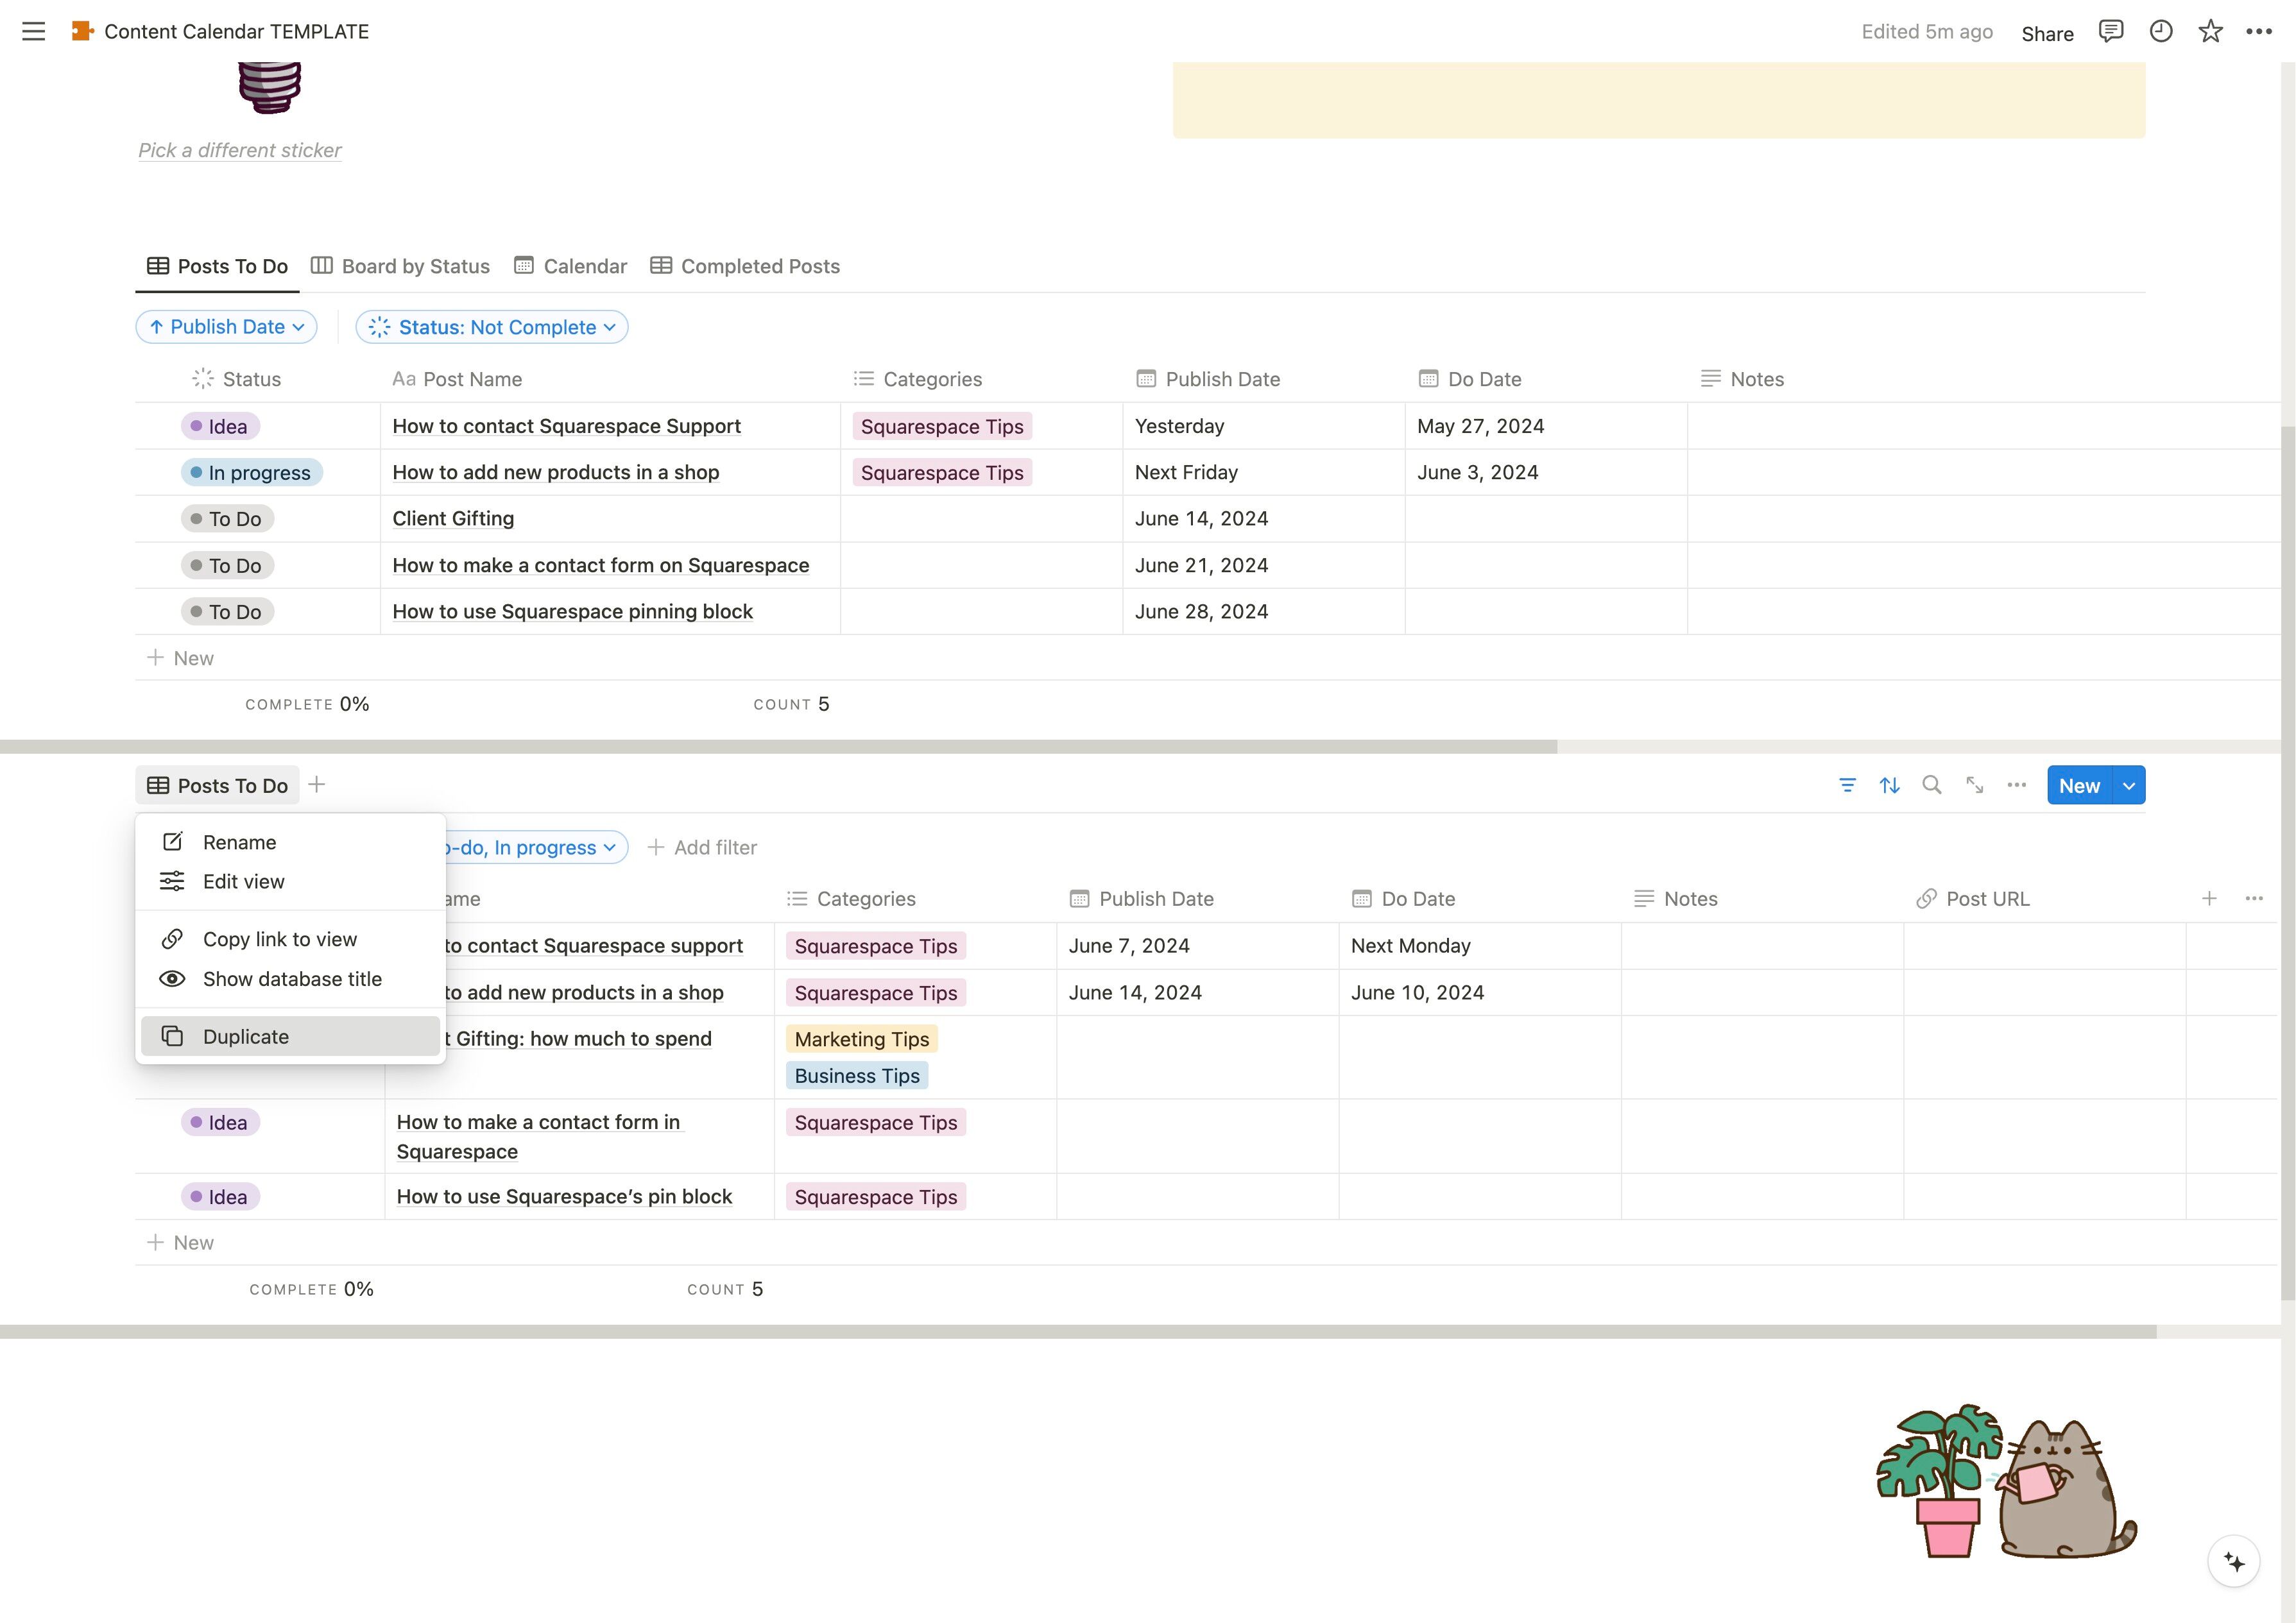Open page comments icon
The image size is (2296, 1623).
coord(2110,31)
